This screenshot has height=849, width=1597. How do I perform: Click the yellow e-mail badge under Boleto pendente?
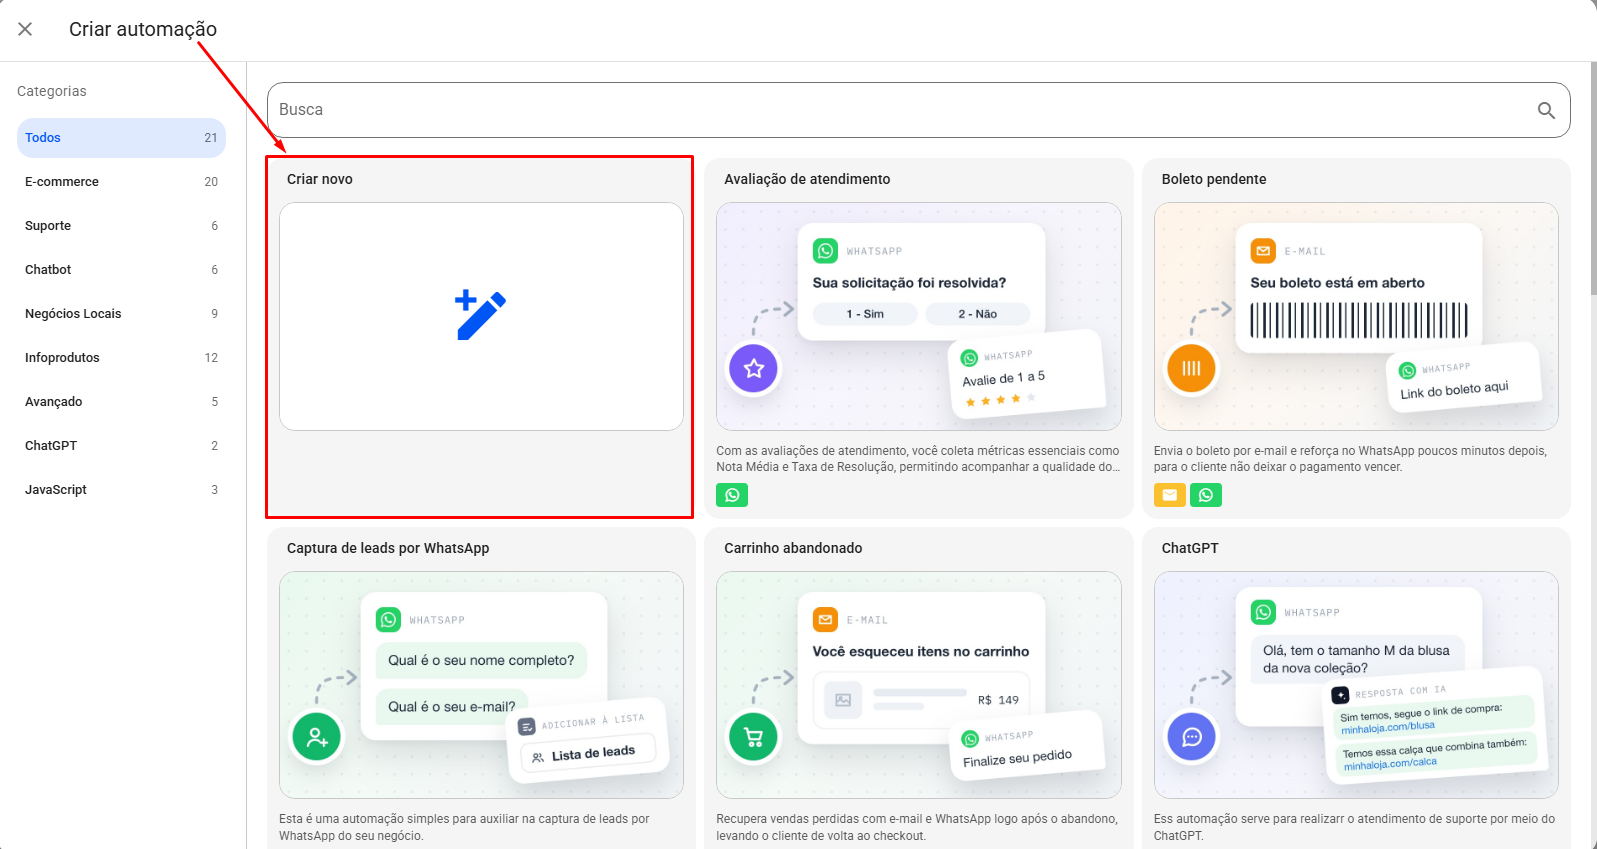tap(1170, 495)
